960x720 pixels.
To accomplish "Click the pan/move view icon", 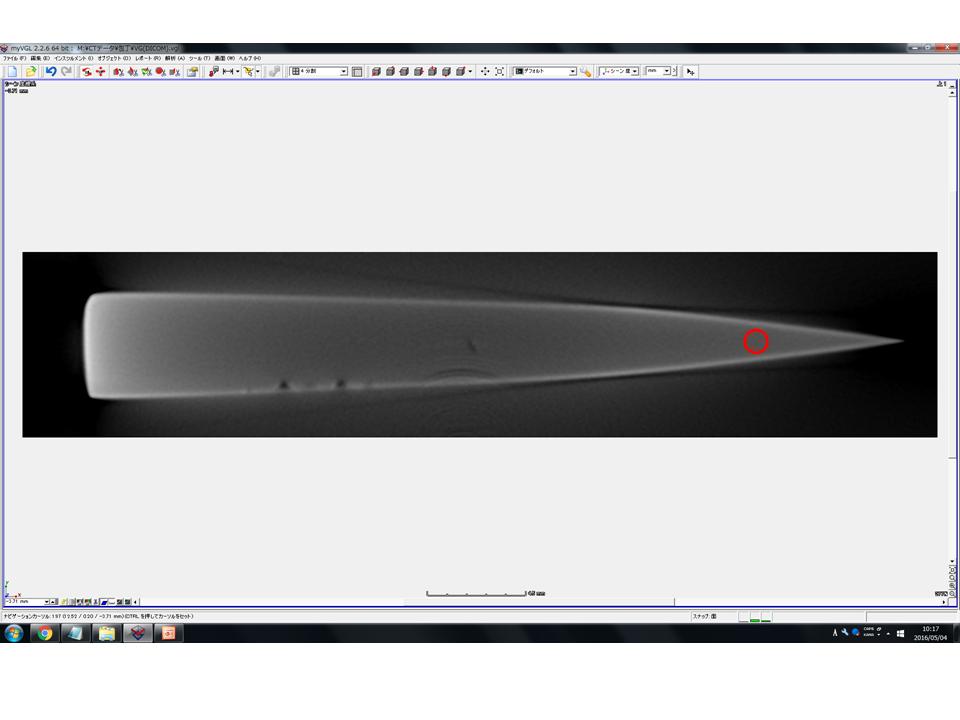I will [x=485, y=72].
